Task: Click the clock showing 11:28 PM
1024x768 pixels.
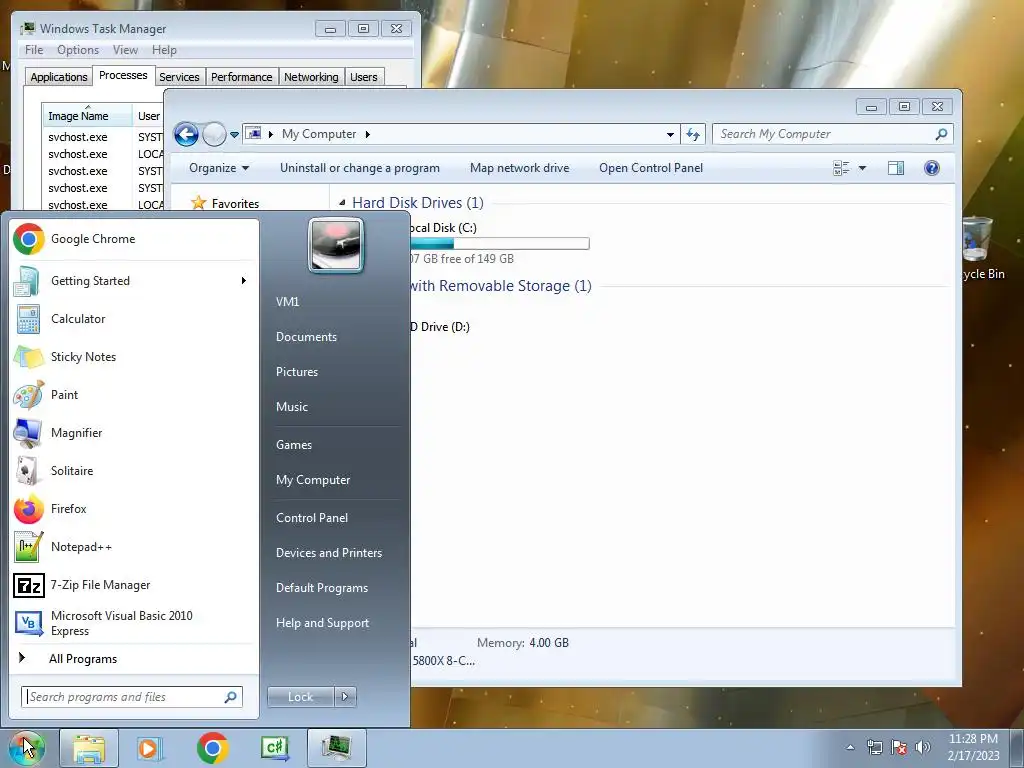Action: click(x=973, y=739)
